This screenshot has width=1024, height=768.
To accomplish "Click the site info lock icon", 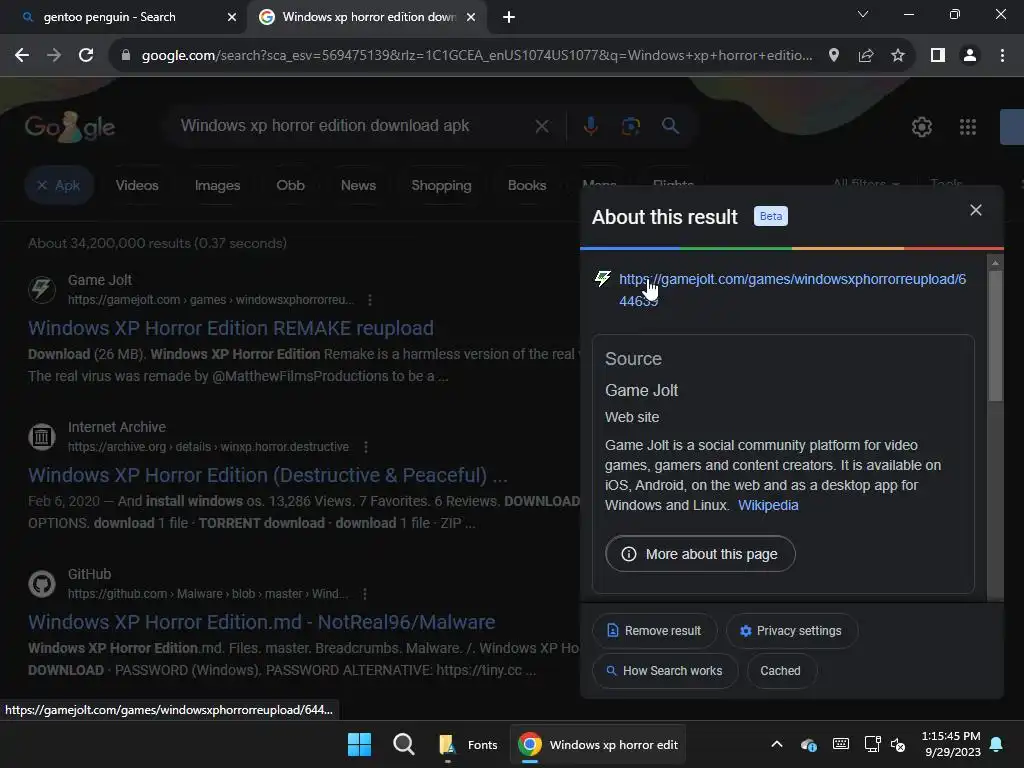I will pos(126,56).
